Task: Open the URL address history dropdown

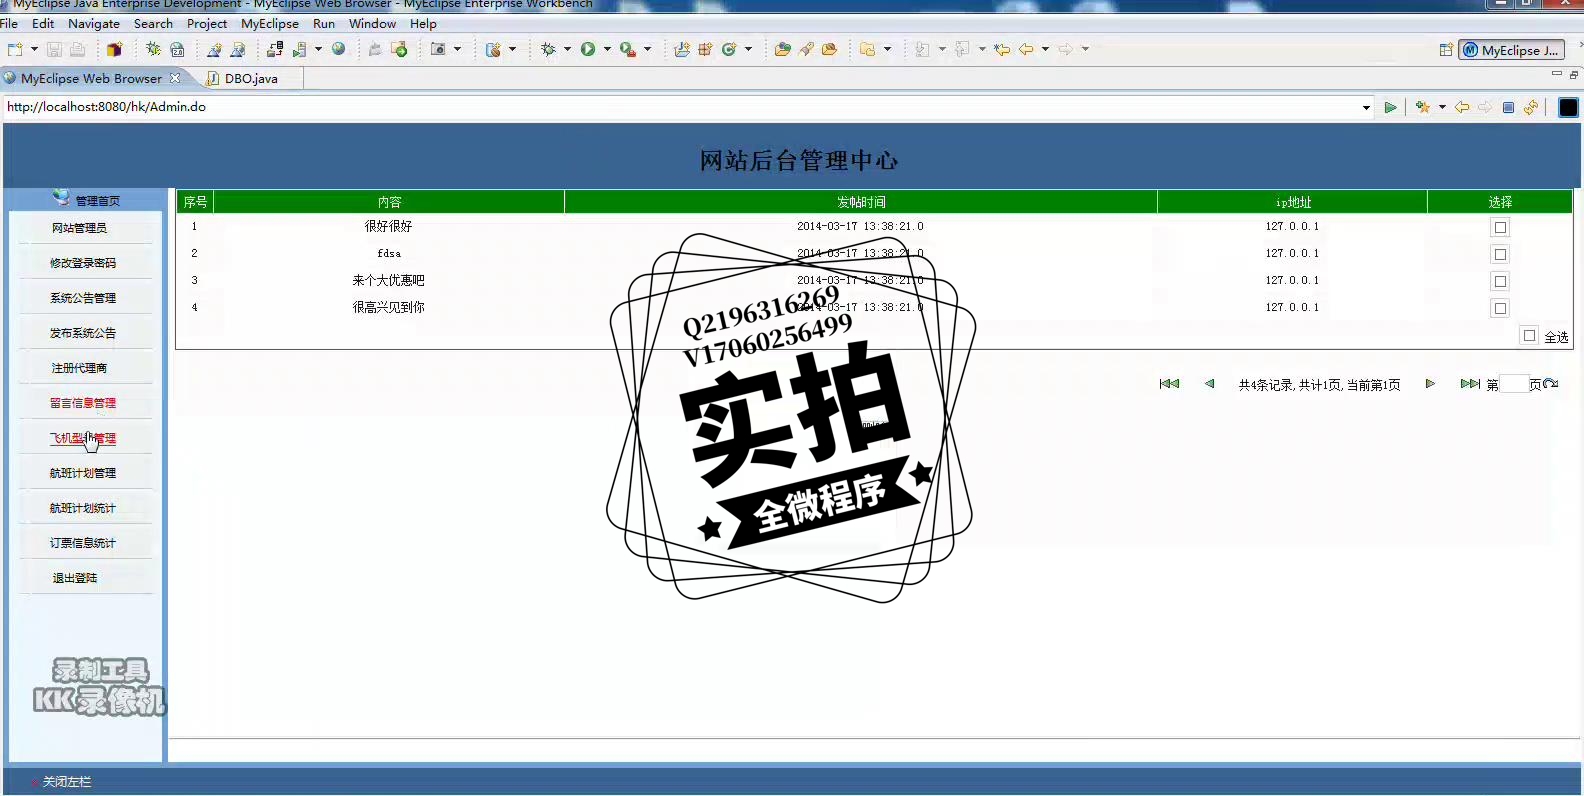Action: point(1366,107)
